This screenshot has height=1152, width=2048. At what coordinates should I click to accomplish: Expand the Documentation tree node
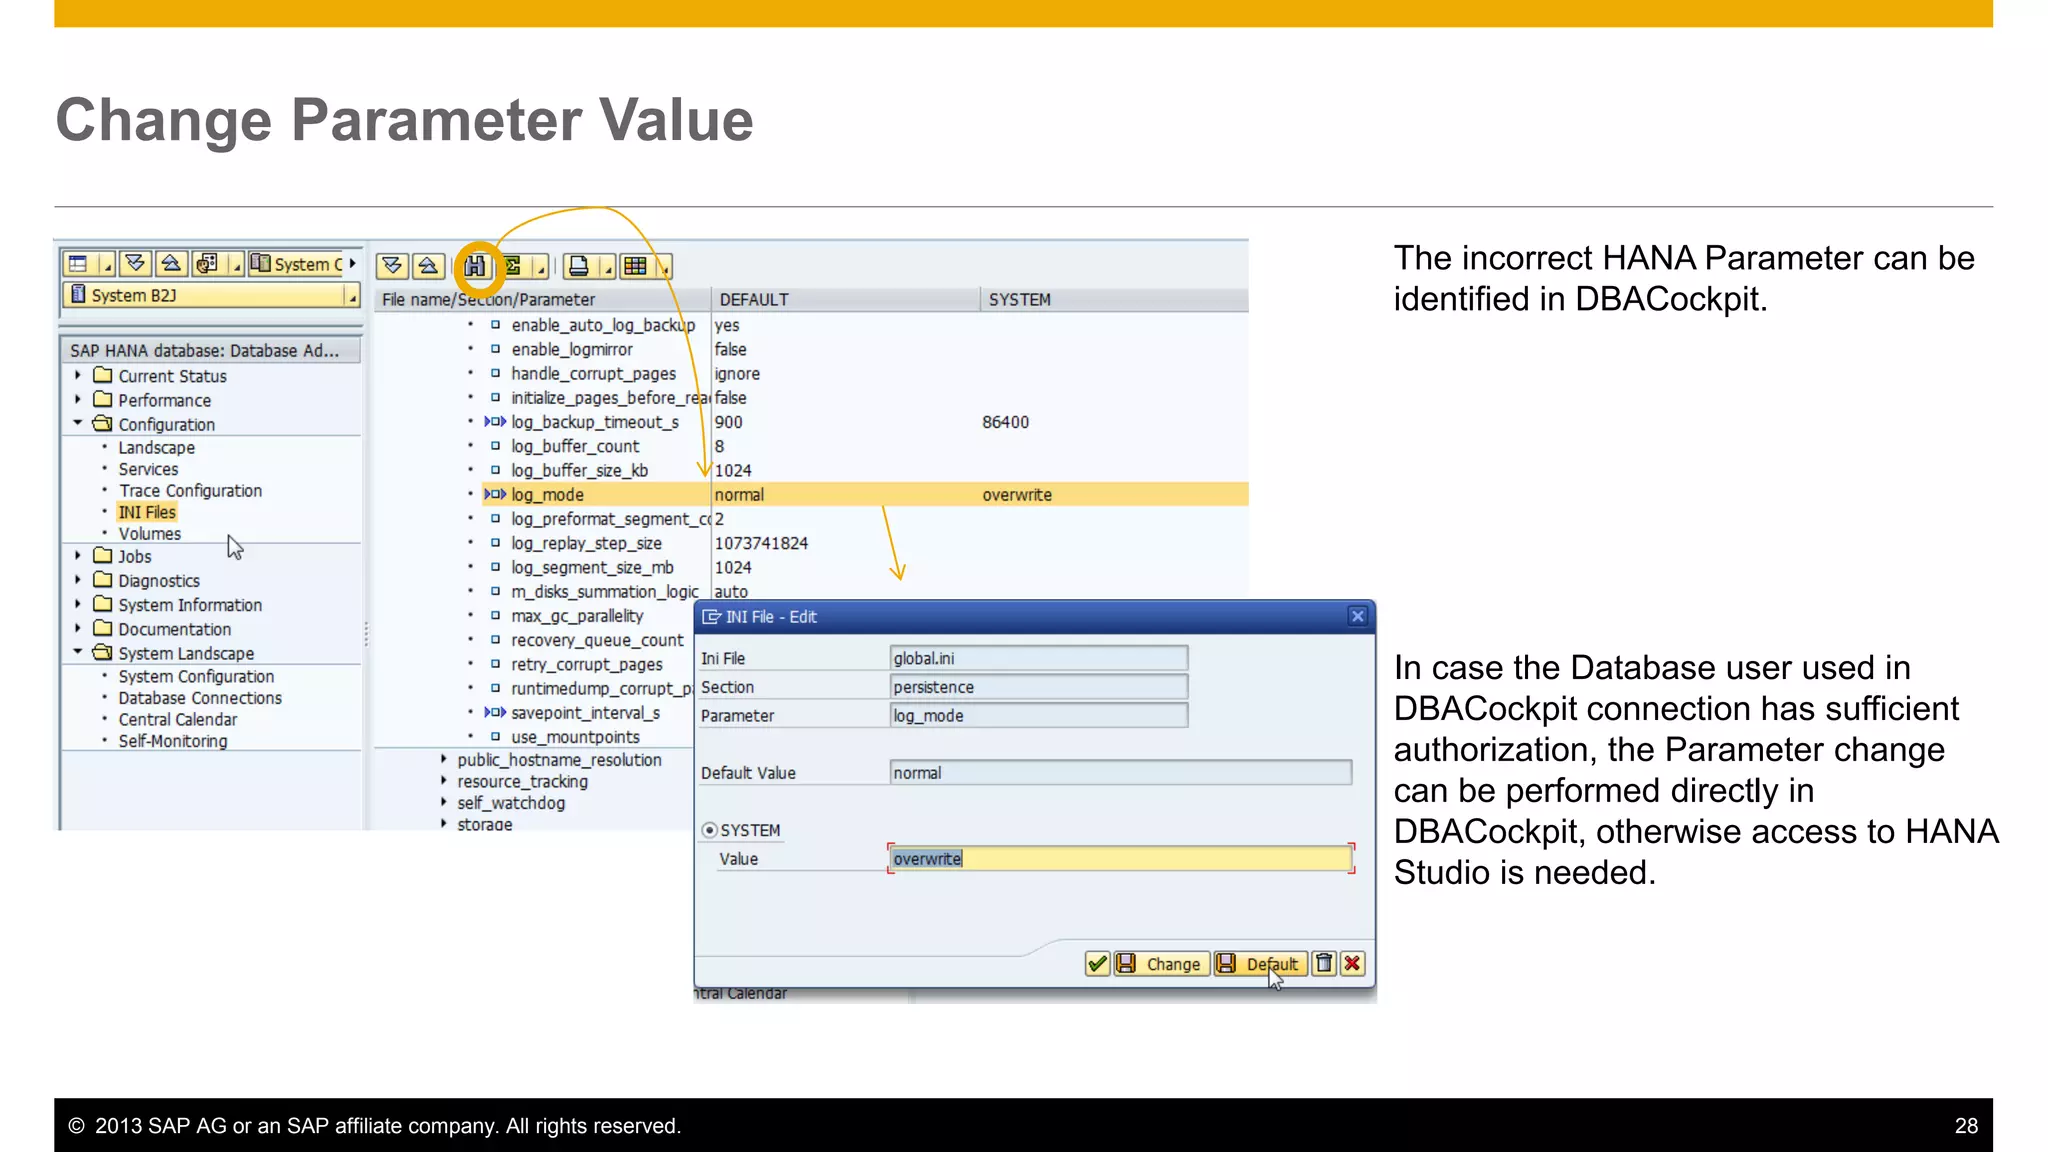point(78,628)
